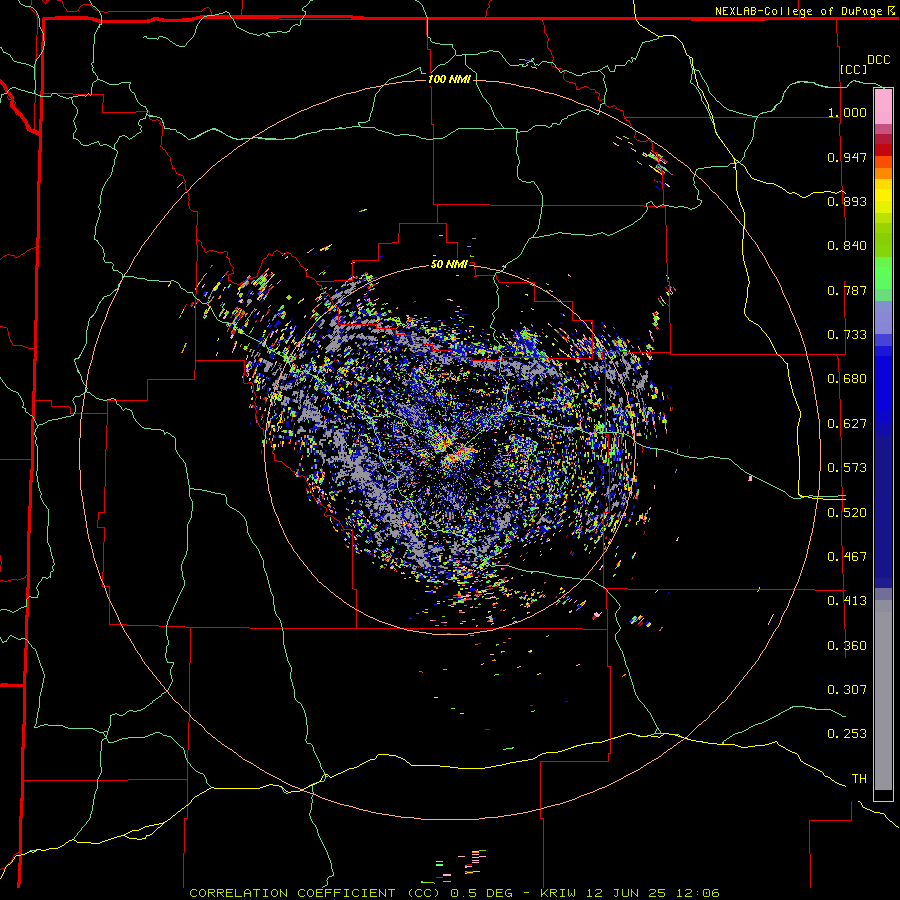Viewport: 900px width, 900px height.
Task: Click the 0.573 scale value
Action: [847, 468]
